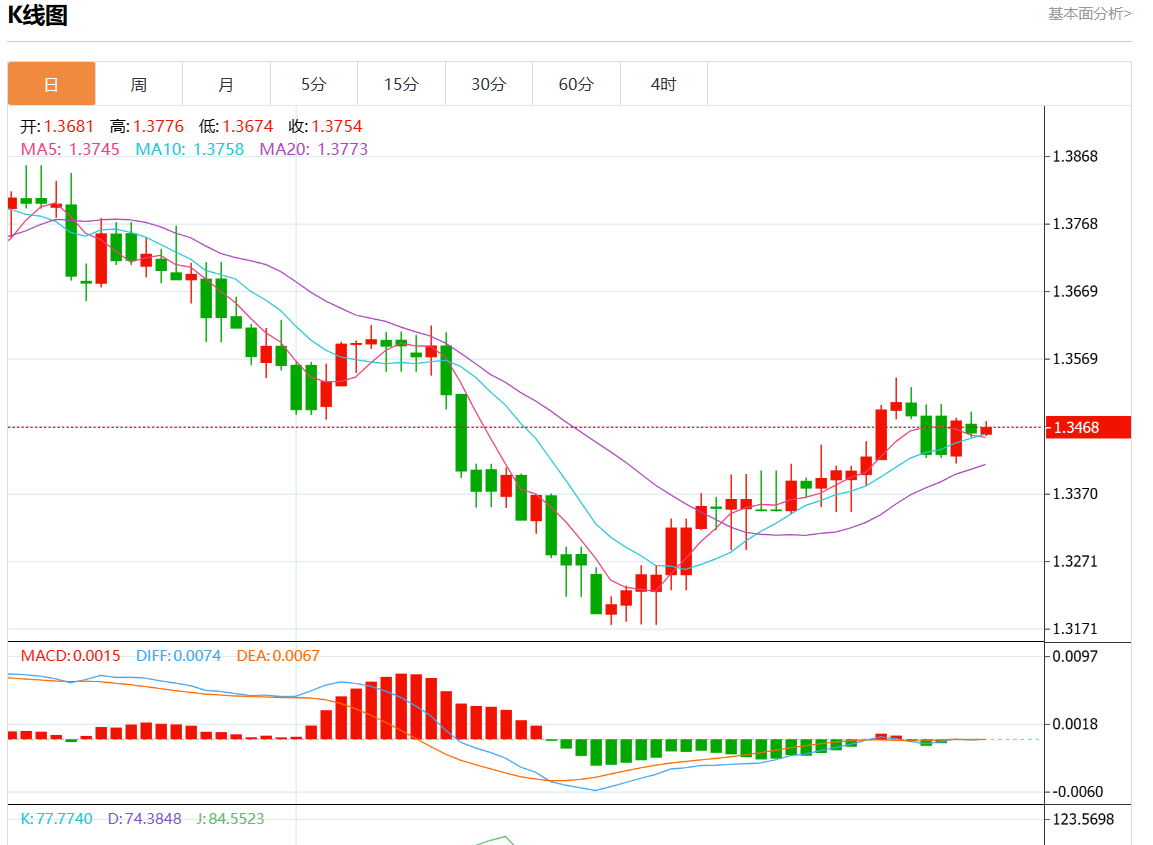Click the MA10: 1.3758 indicator label
1153x845 pixels.
pos(190,149)
